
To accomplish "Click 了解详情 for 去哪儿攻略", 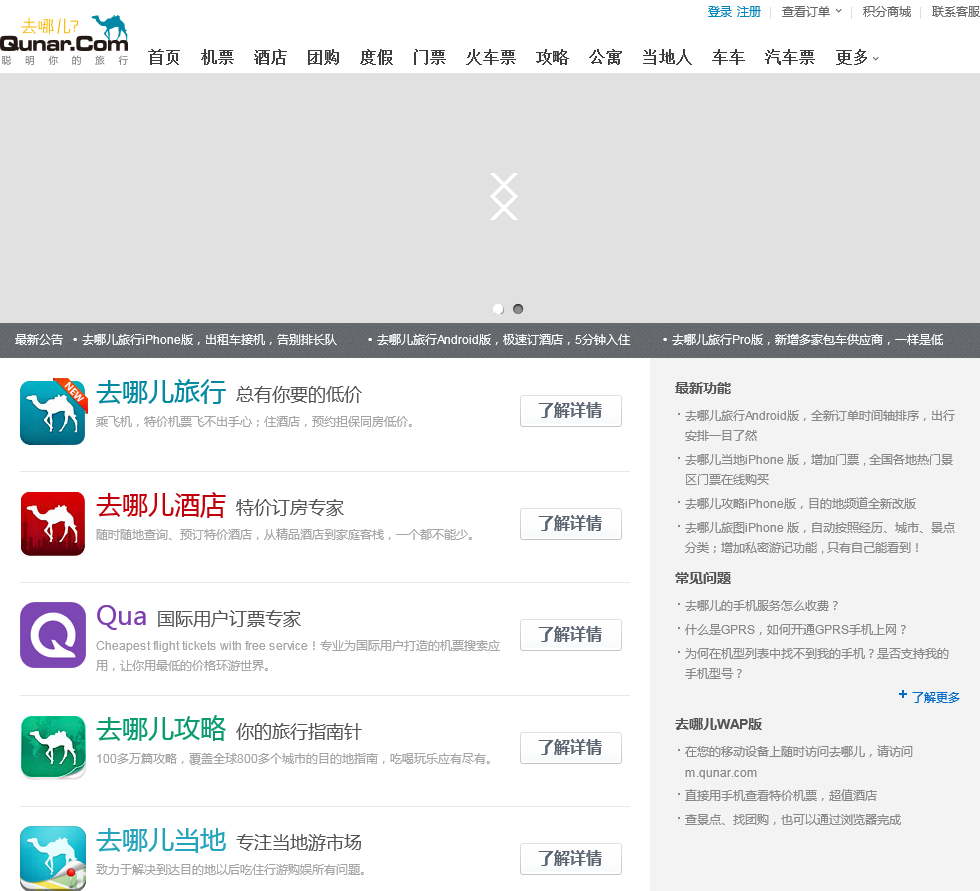I will point(571,747).
